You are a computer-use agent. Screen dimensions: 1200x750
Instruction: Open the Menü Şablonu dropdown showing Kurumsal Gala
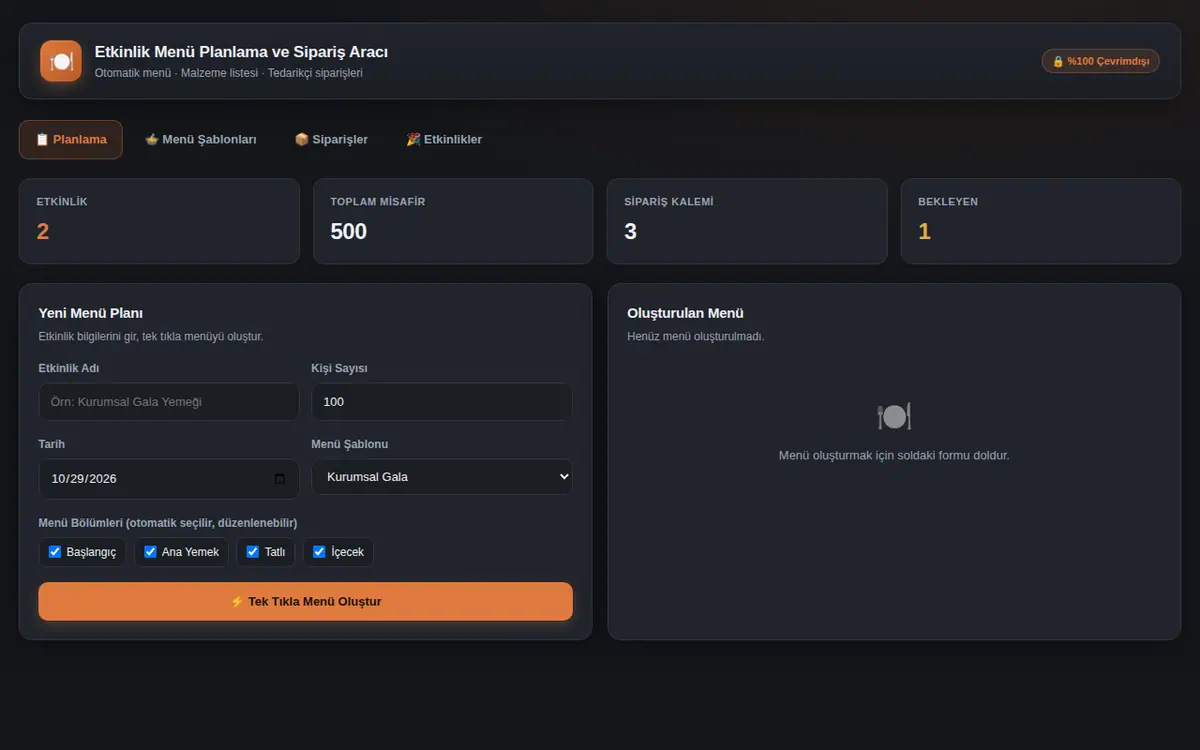point(442,477)
